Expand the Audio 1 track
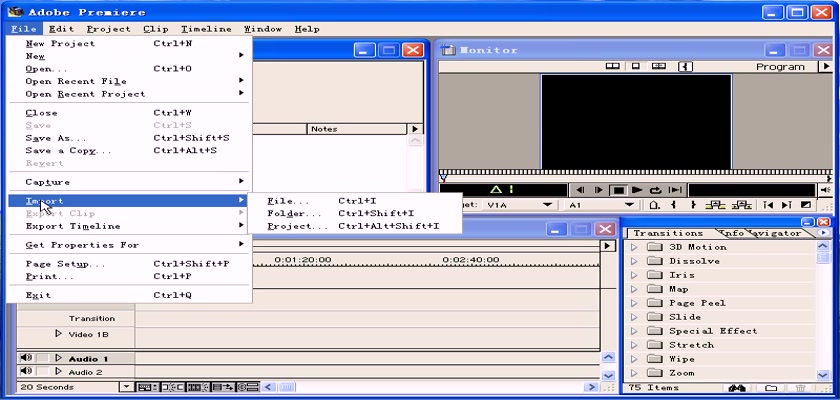This screenshot has width=840, height=400. (59, 358)
